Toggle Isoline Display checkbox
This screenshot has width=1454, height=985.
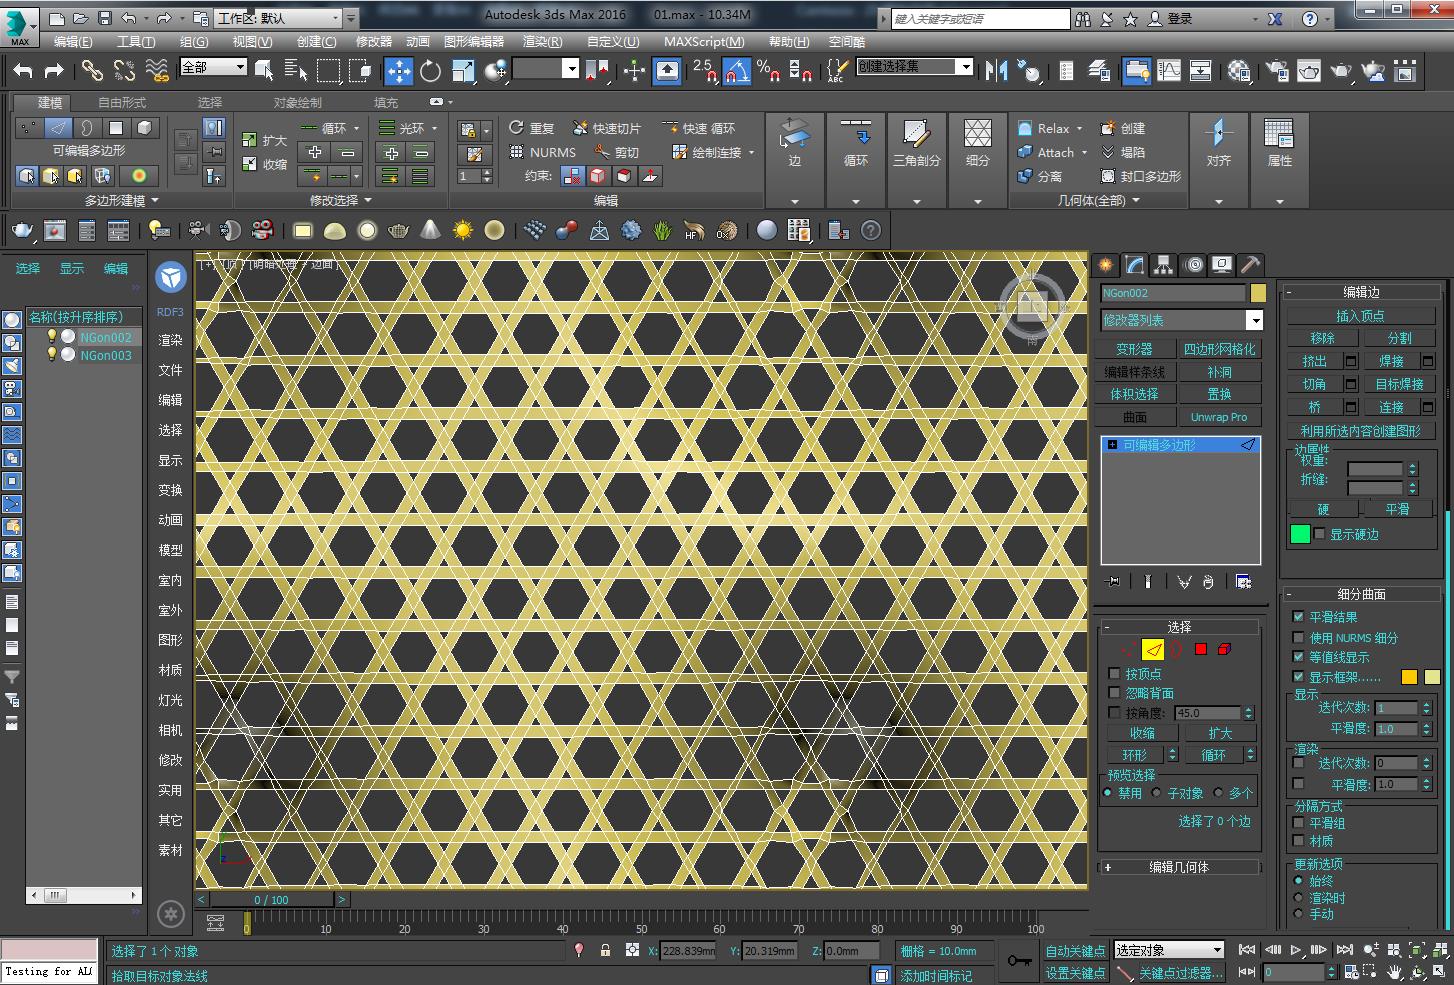click(1298, 657)
